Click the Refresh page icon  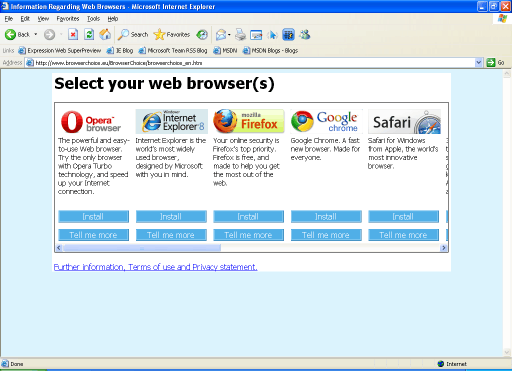[89, 34]
